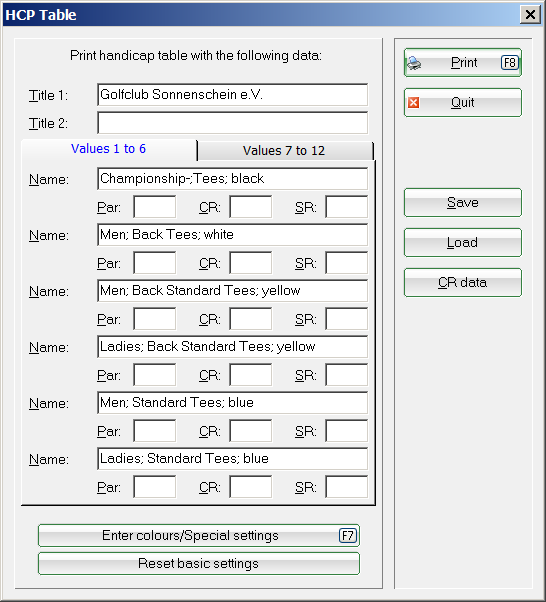Click the Championship Tees black name field
This screenshot has height=602, width=546.
(x=232, y=179)
